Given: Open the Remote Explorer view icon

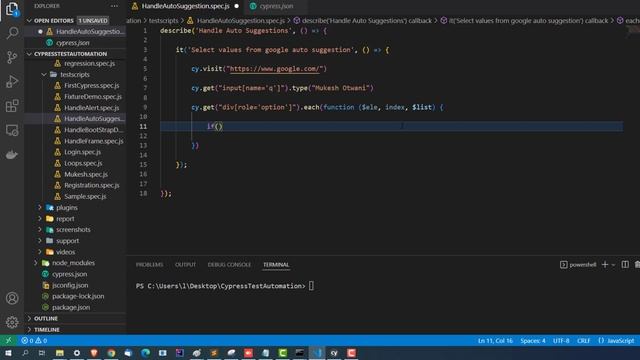Looking at the screenshot, I should click(x=12, y=131).
